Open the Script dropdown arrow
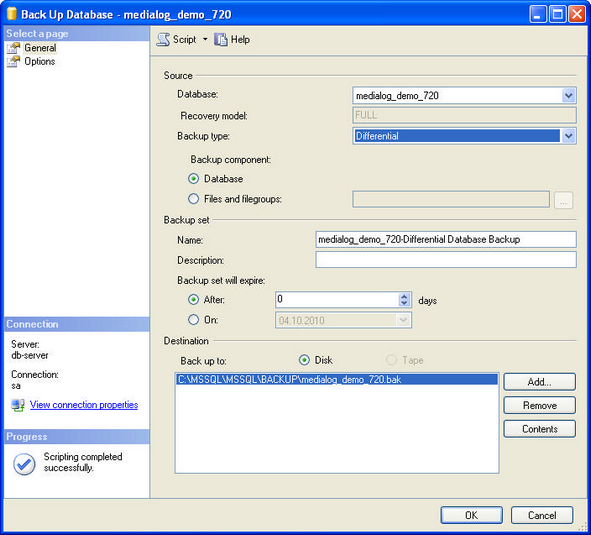Image resolution: width=591 pixels, height=535 pixels. coord(205,39)
